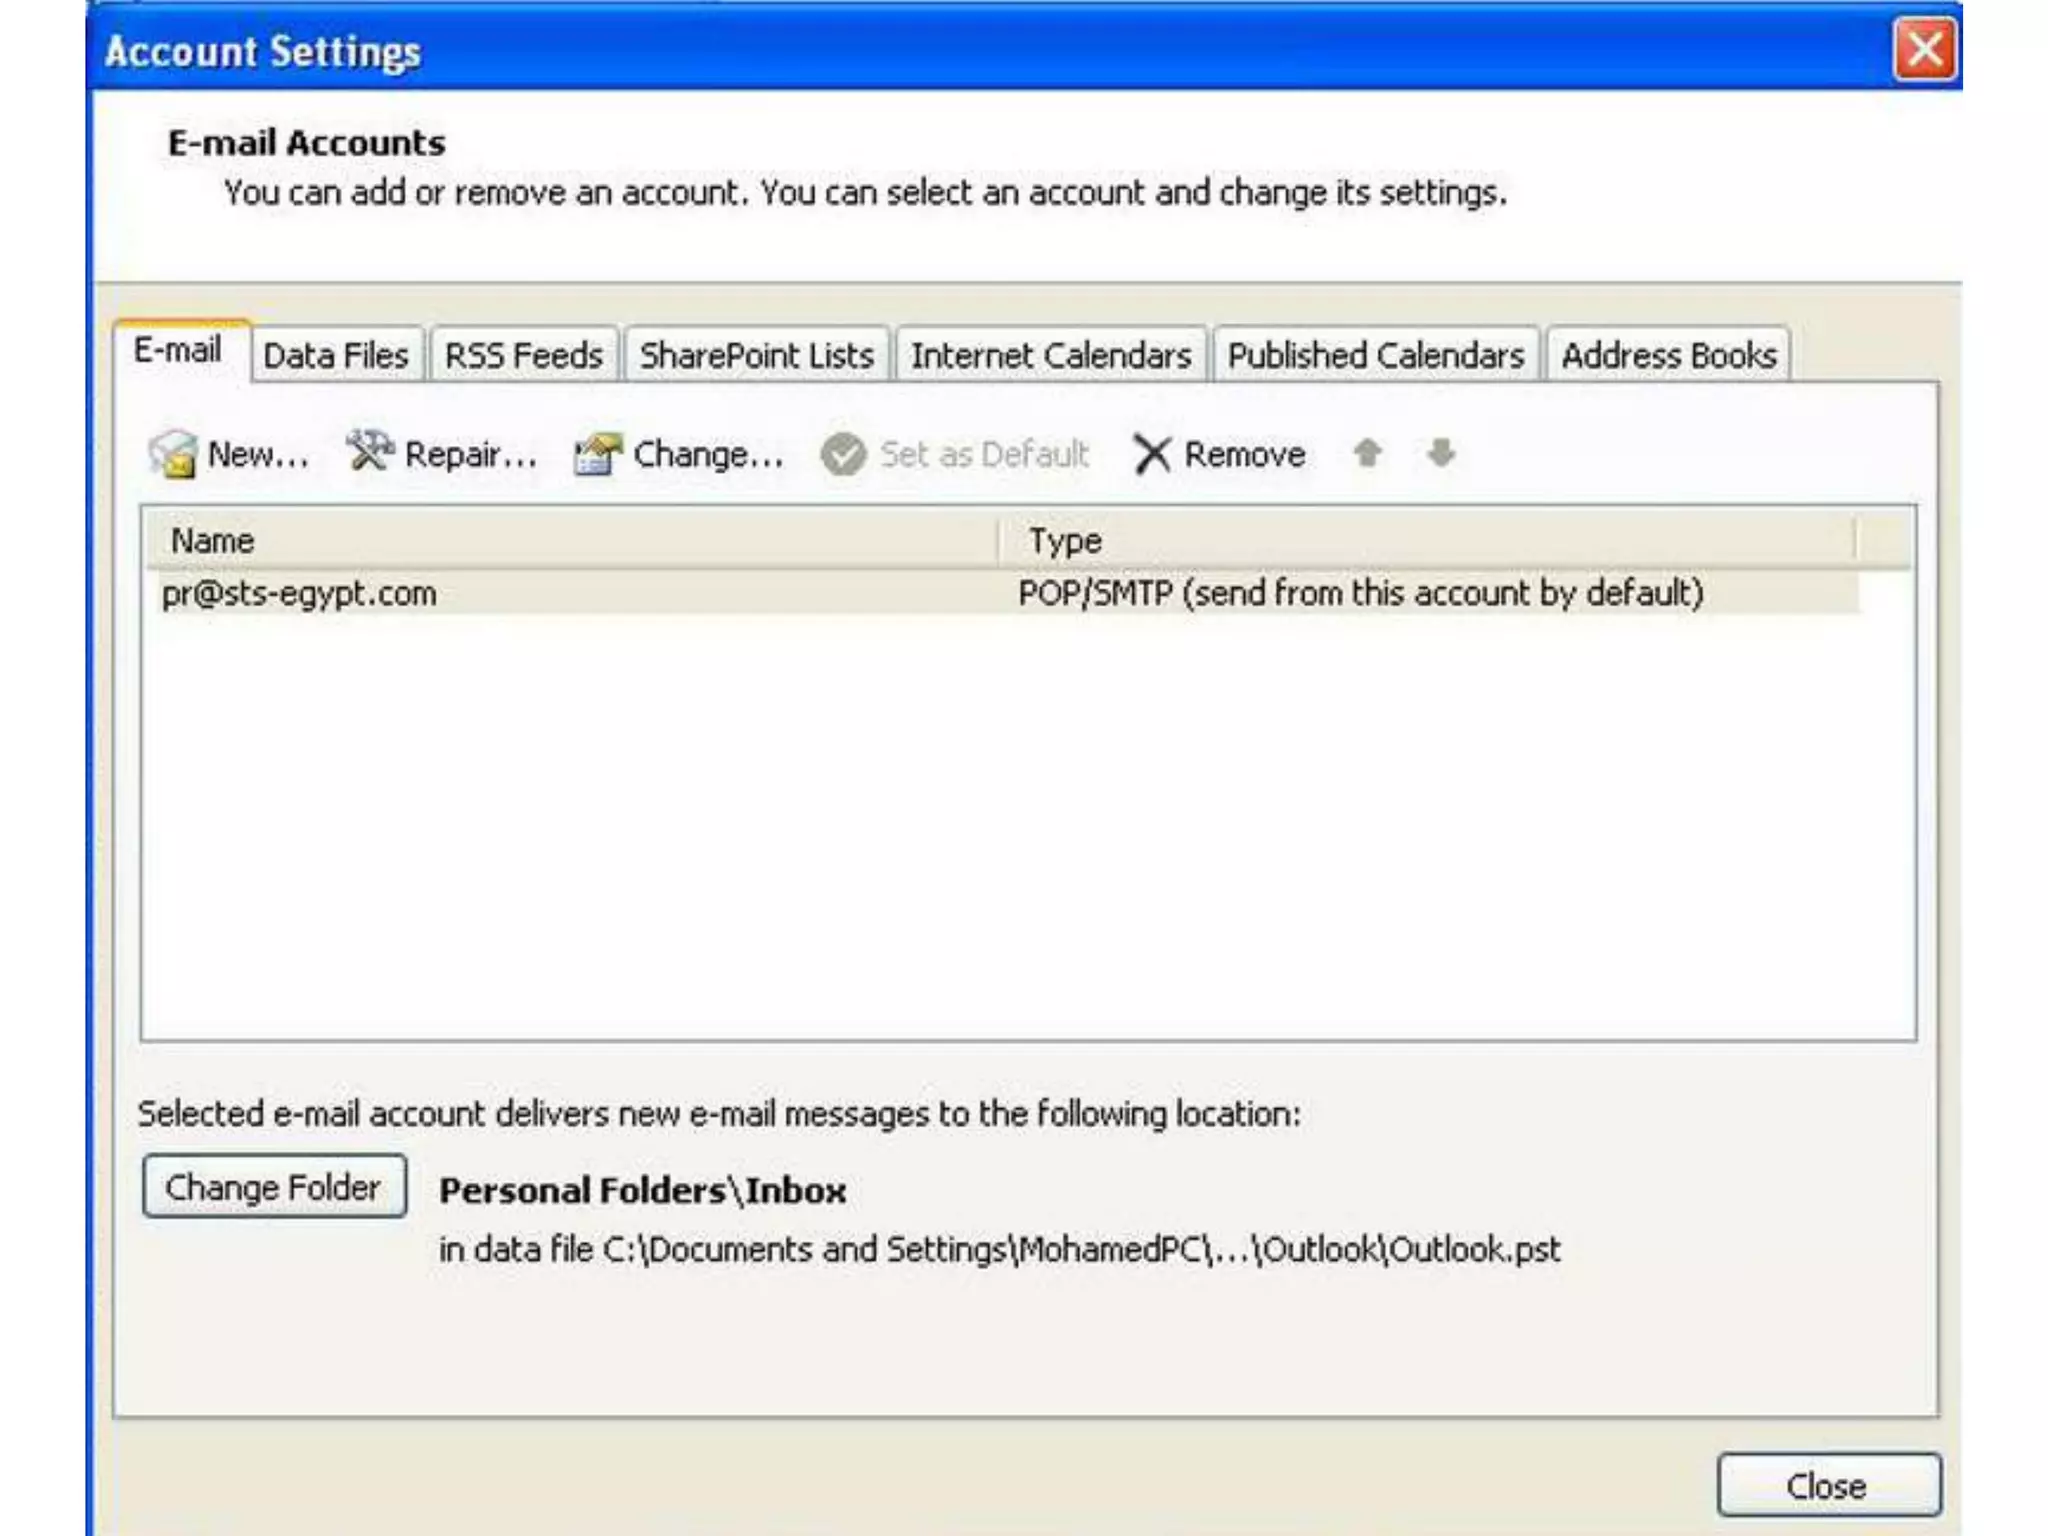Open the Data Files tab

[x=336, y=355]
